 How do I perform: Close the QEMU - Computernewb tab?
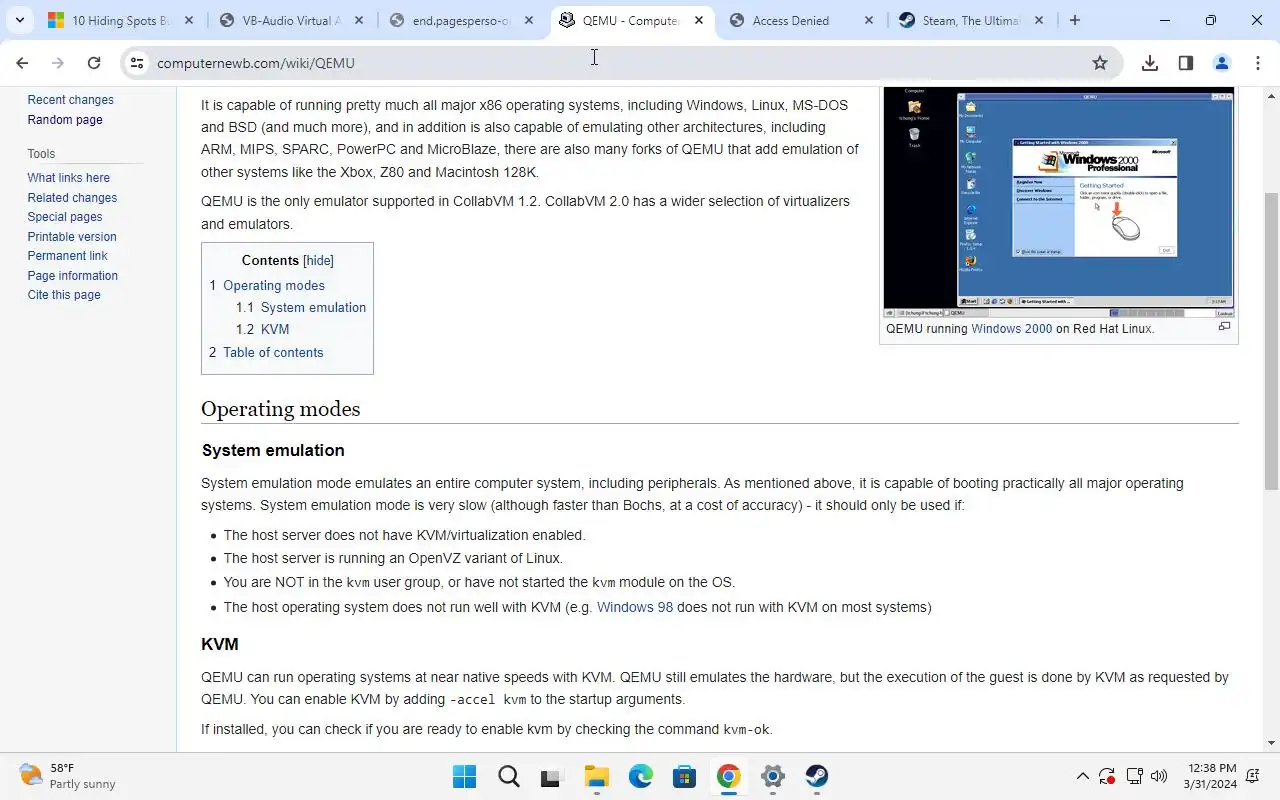tap(699, 20)
